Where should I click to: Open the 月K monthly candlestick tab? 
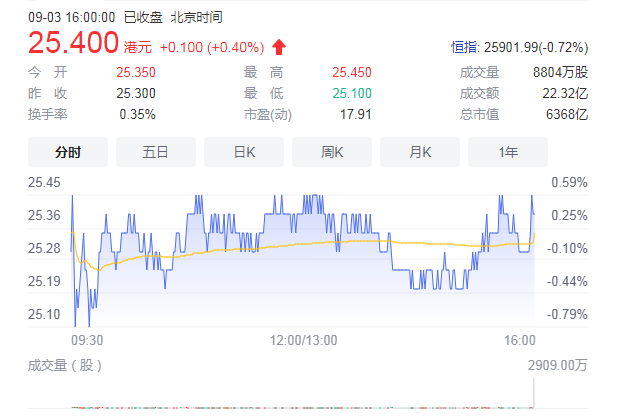click(x=420, y=152)
